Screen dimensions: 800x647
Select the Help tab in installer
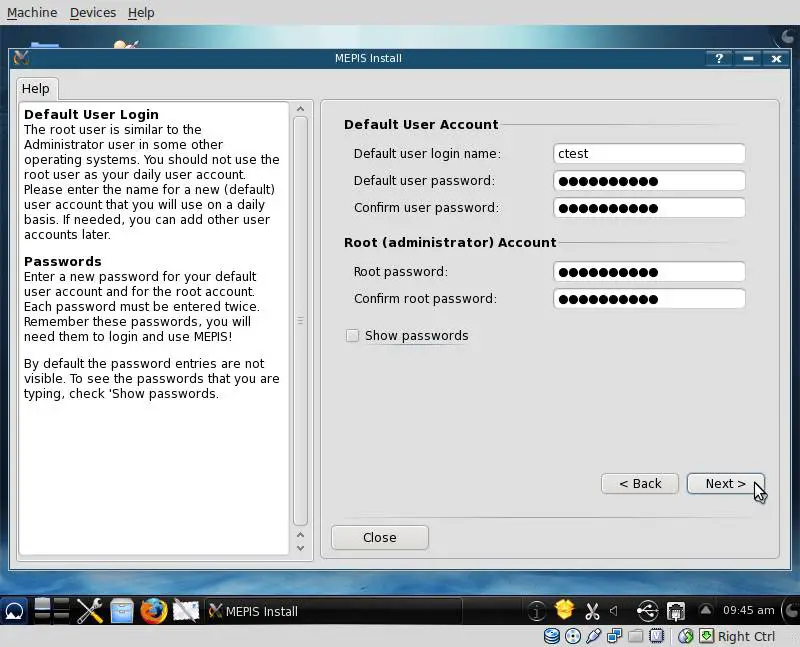pos(37,89)
